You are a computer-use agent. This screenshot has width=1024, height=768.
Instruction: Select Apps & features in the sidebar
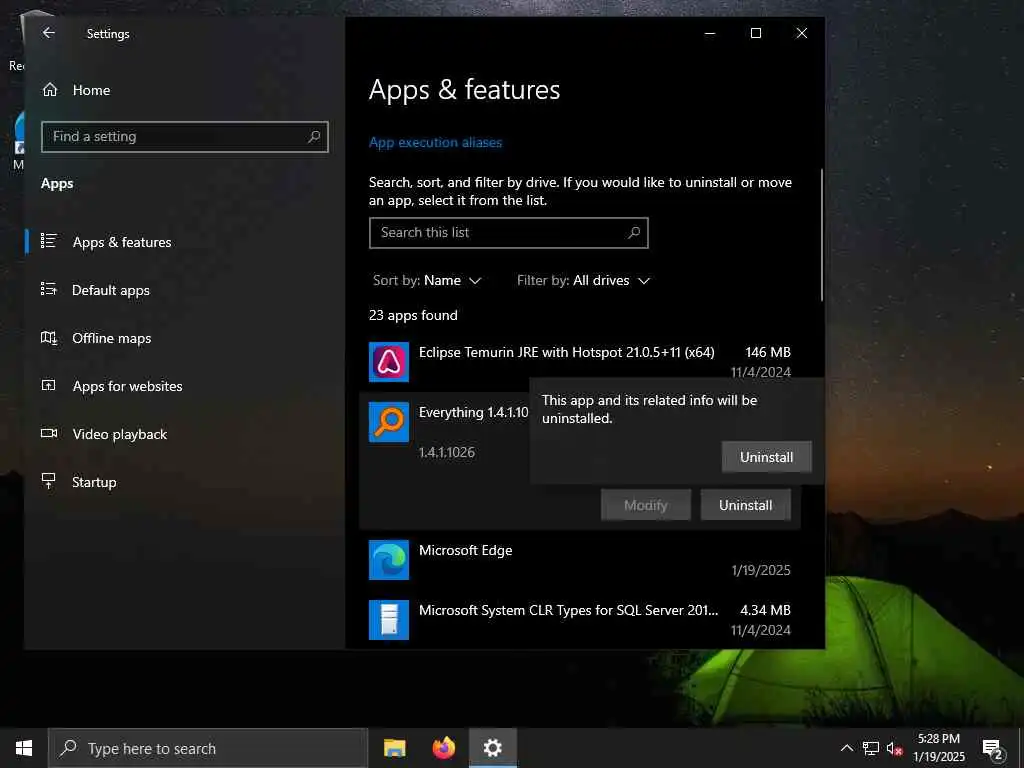(122, 242)
